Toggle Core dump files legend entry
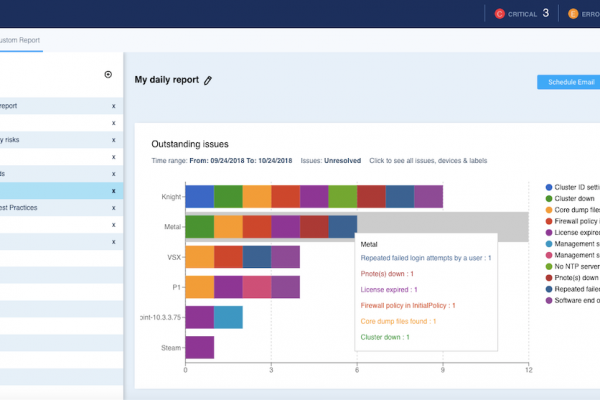 coord(573,210)
